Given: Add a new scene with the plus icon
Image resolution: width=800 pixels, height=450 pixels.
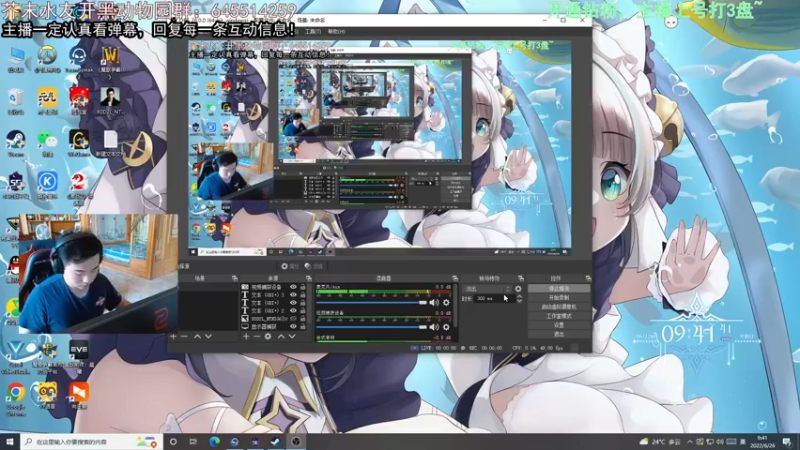Looking at the screenshot, I should click(173, 337).
